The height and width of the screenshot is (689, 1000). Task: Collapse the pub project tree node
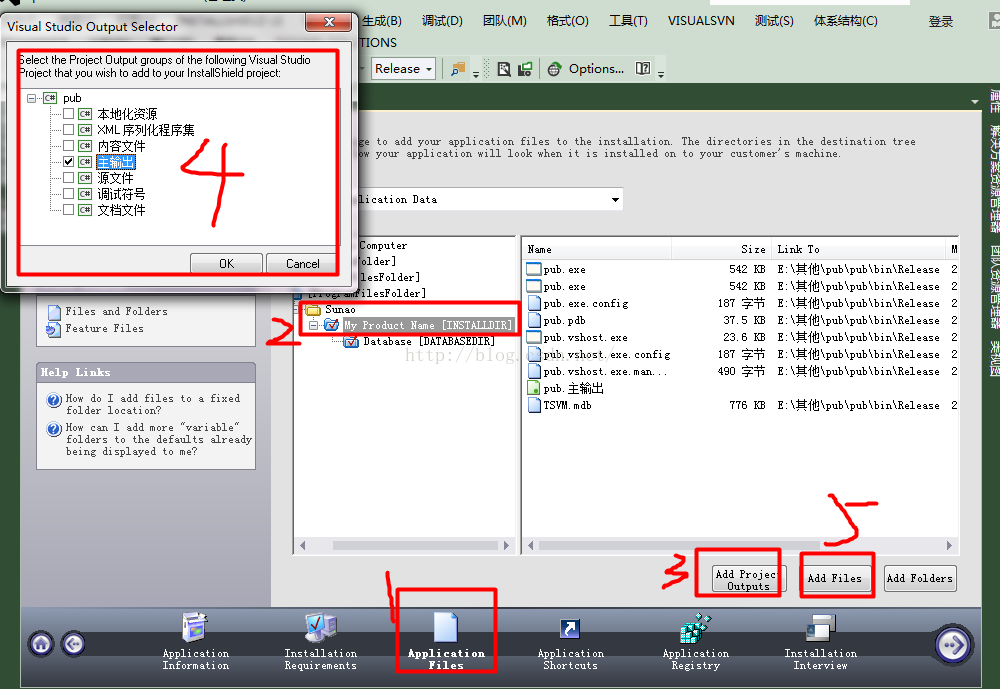(x=31, y=98)
